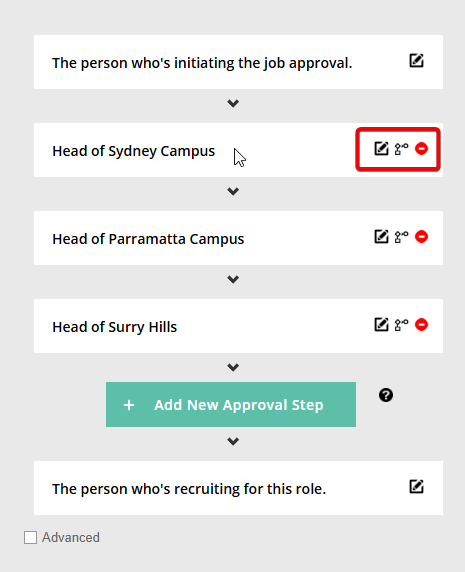Image resolution: width=465 pixels, height=572 pixels.
Task: Edit the job approval initiator step
Action: coord(416,61)
